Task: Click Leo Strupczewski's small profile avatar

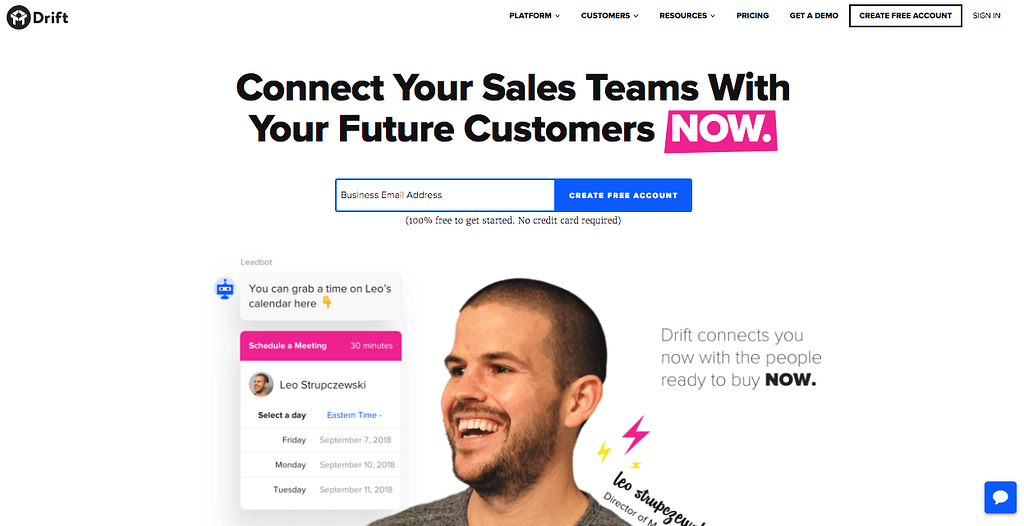Action: coord(261,384)
